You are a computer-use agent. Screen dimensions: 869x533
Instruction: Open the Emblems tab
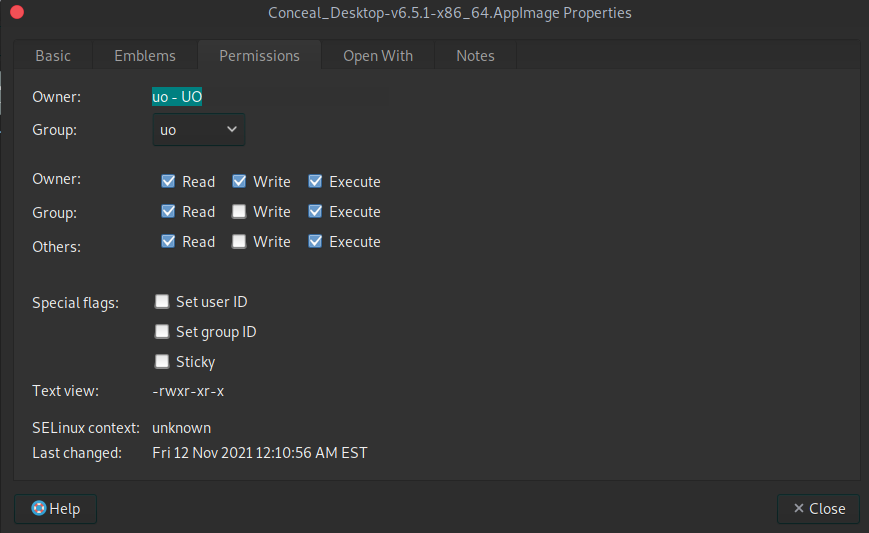pos(145,56)
